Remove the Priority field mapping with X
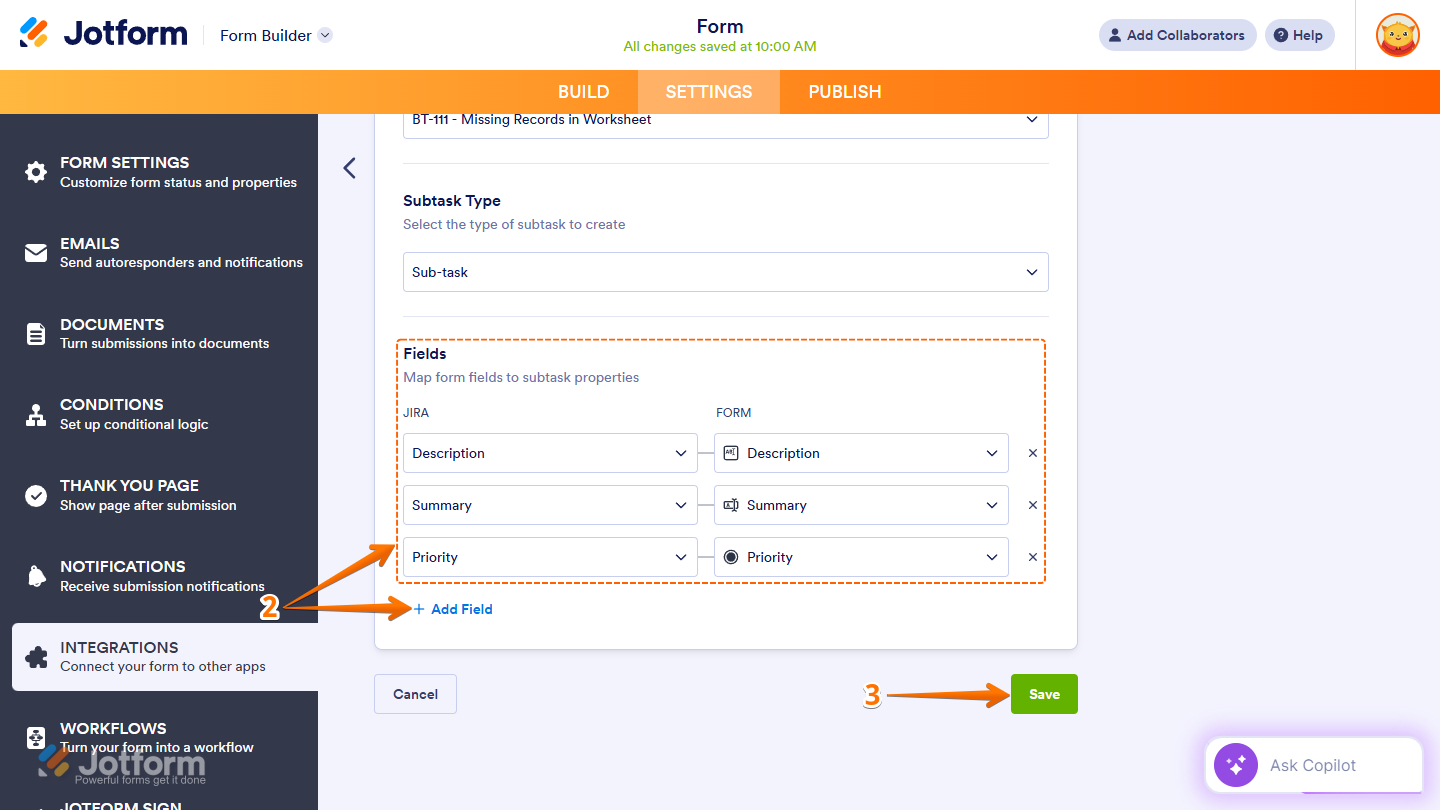 tap(1032, 557)
